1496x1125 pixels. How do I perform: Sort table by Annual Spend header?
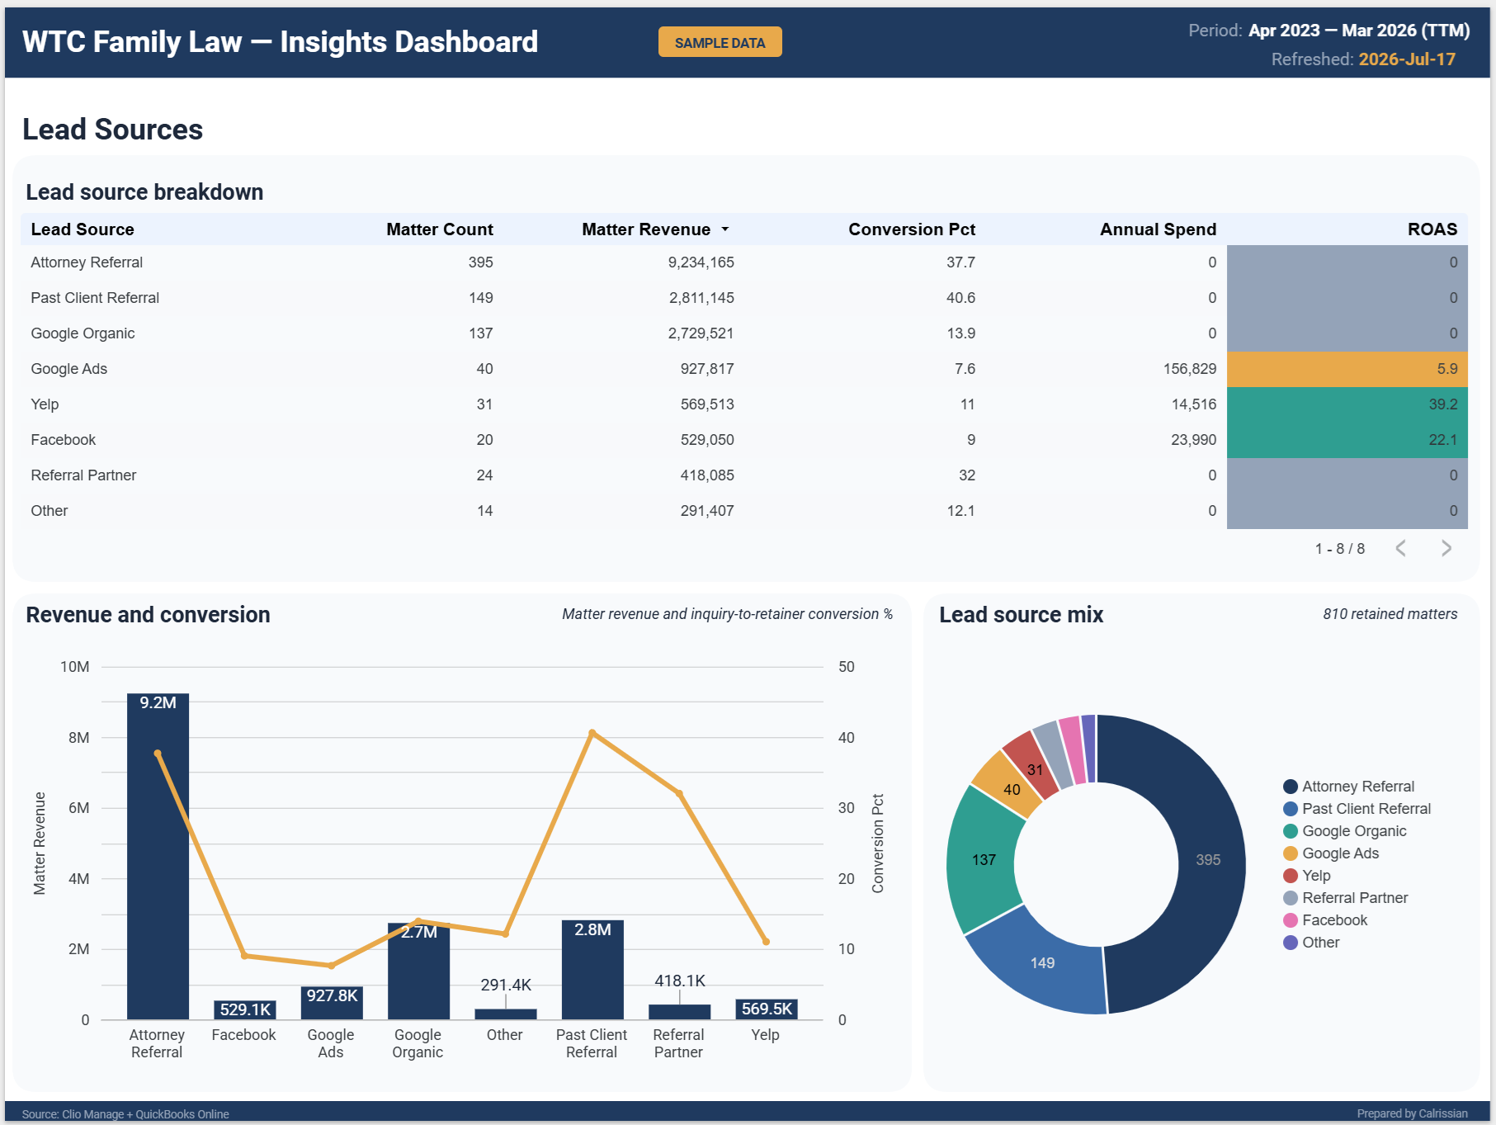click(1158, 229)
